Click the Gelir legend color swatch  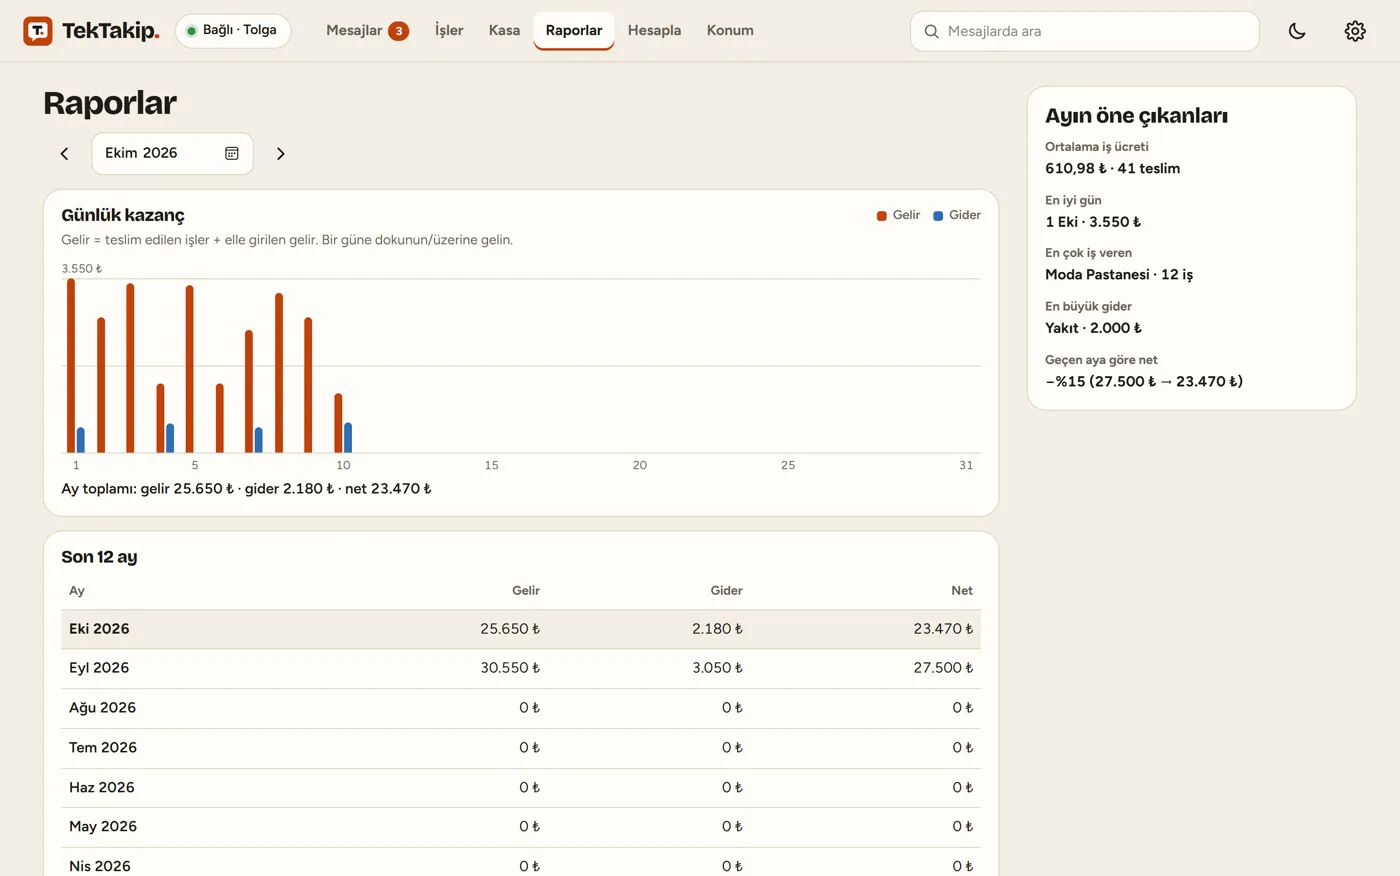882,216
